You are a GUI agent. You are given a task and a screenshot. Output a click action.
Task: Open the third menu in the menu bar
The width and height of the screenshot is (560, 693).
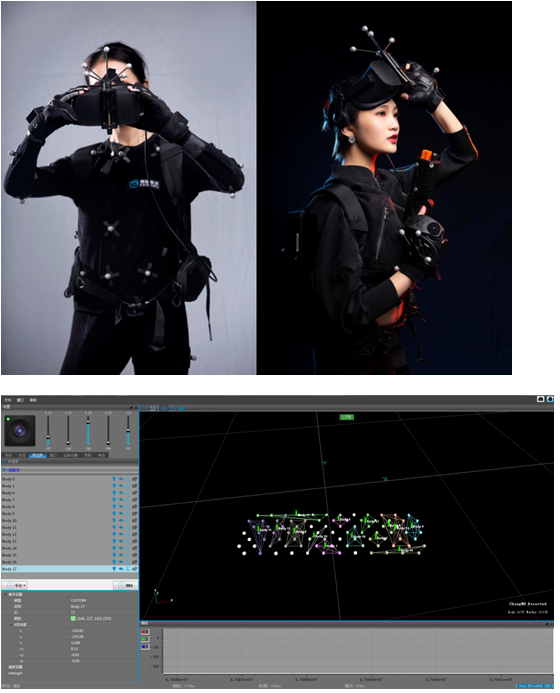(x=33, y=400)
